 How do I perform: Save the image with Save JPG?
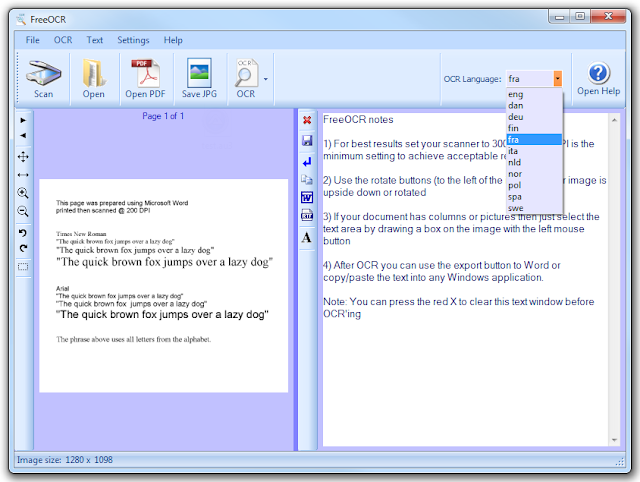point(199,79)
